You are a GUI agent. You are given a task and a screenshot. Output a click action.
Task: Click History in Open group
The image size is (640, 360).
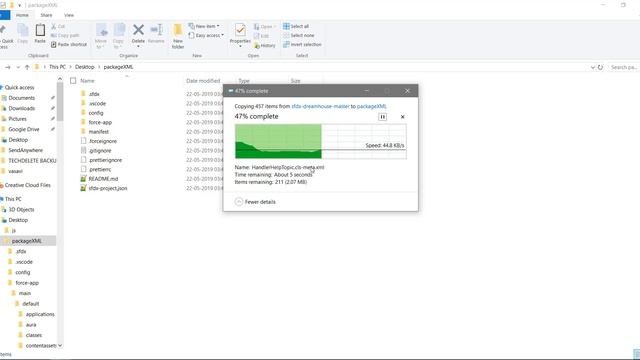point(264,45)
